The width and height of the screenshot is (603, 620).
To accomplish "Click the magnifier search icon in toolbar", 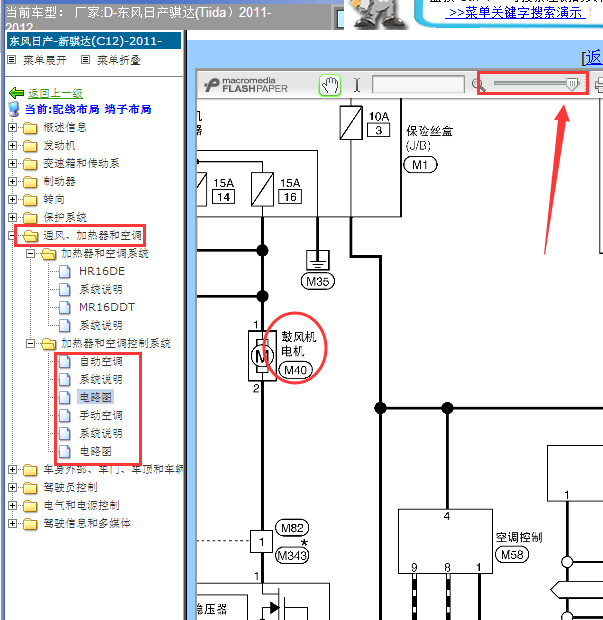I will tap(479, 85).
